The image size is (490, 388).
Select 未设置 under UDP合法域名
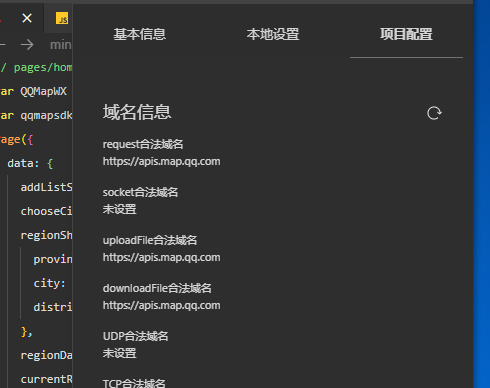pos(120,353)
